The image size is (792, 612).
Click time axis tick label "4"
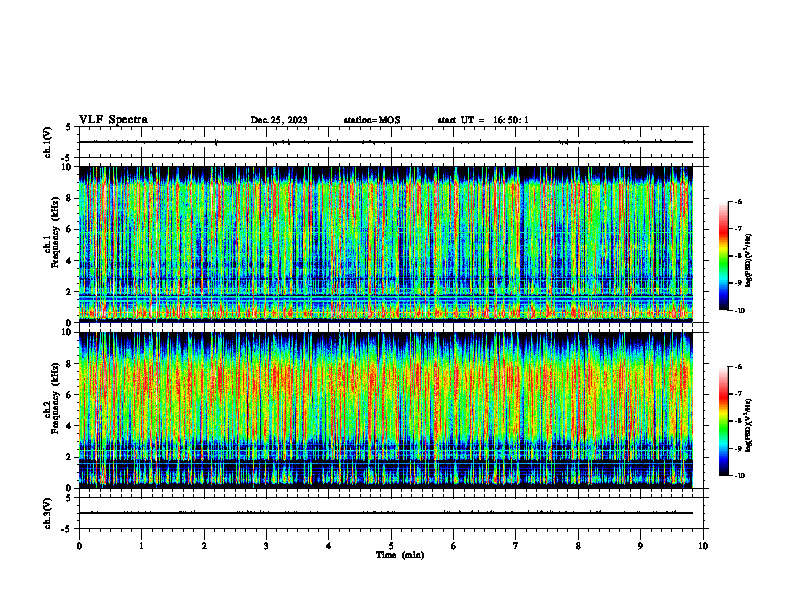tap(329, 546)
